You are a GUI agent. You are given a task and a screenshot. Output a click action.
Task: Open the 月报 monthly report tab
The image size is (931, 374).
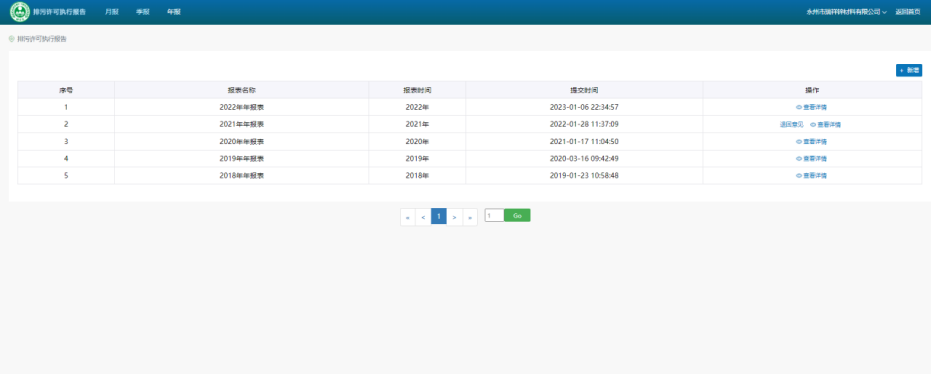[x=112, y=12]
